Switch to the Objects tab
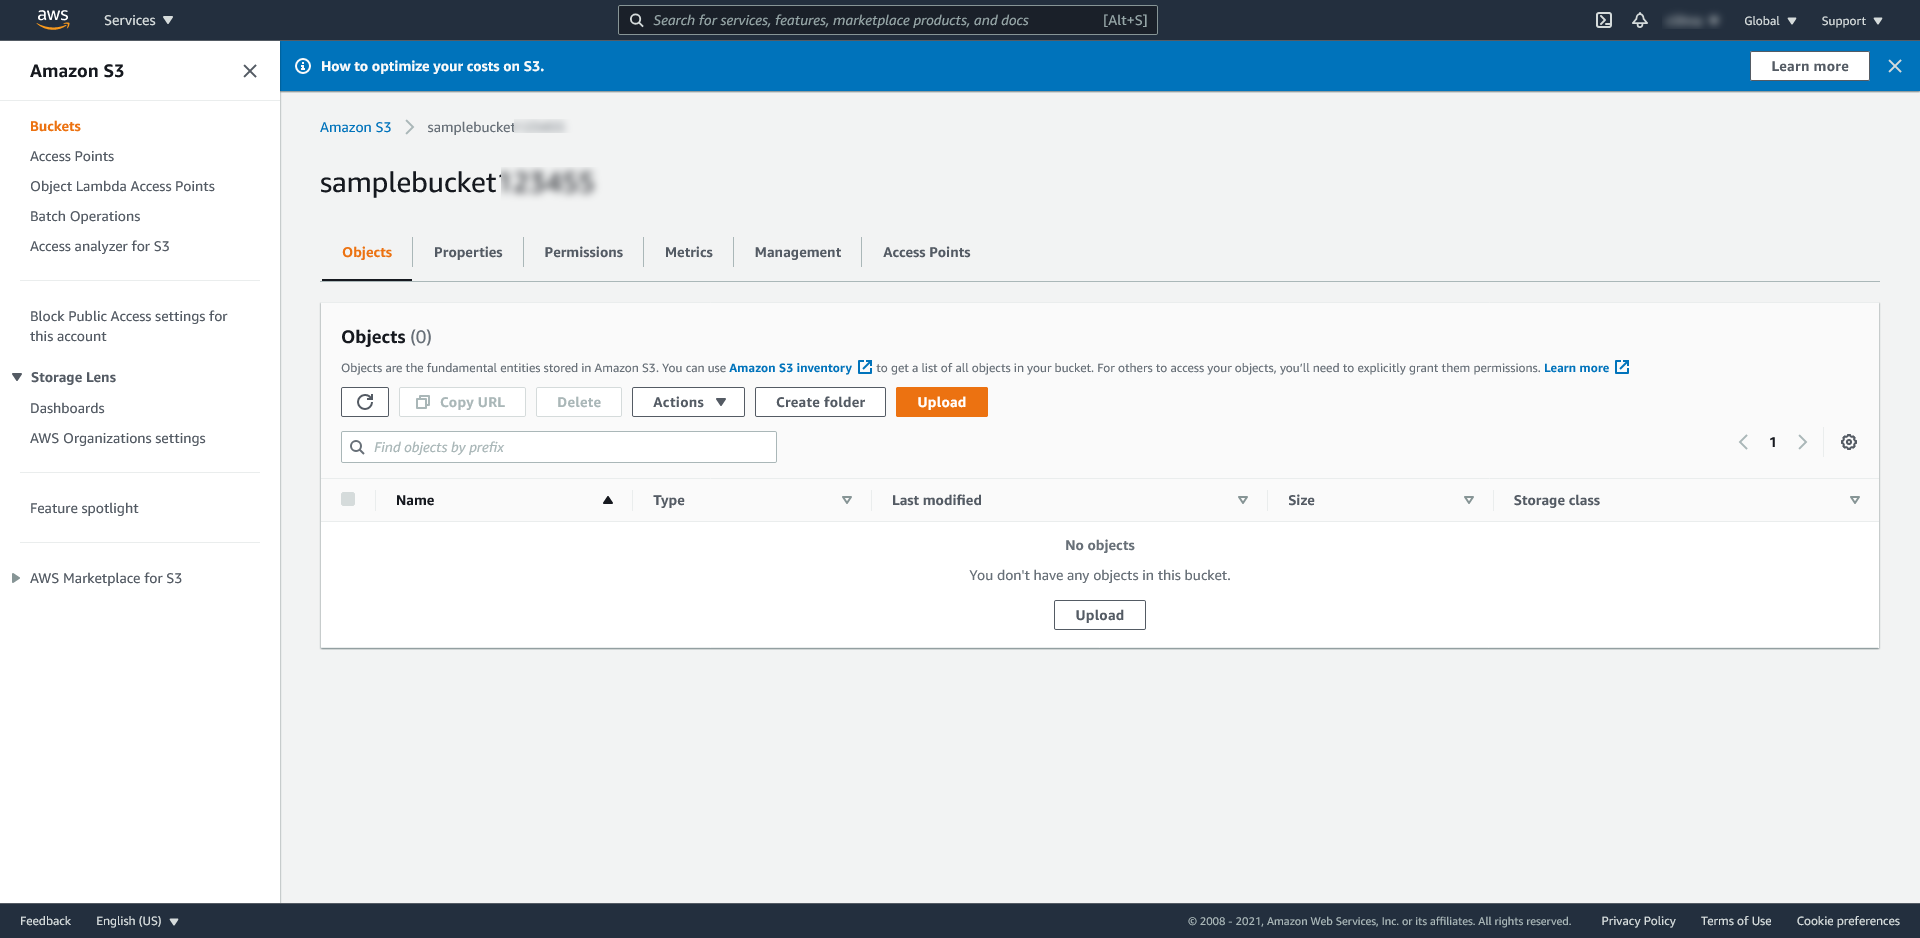The width and height of the screenshot is (1920, 938). [367, 252]
